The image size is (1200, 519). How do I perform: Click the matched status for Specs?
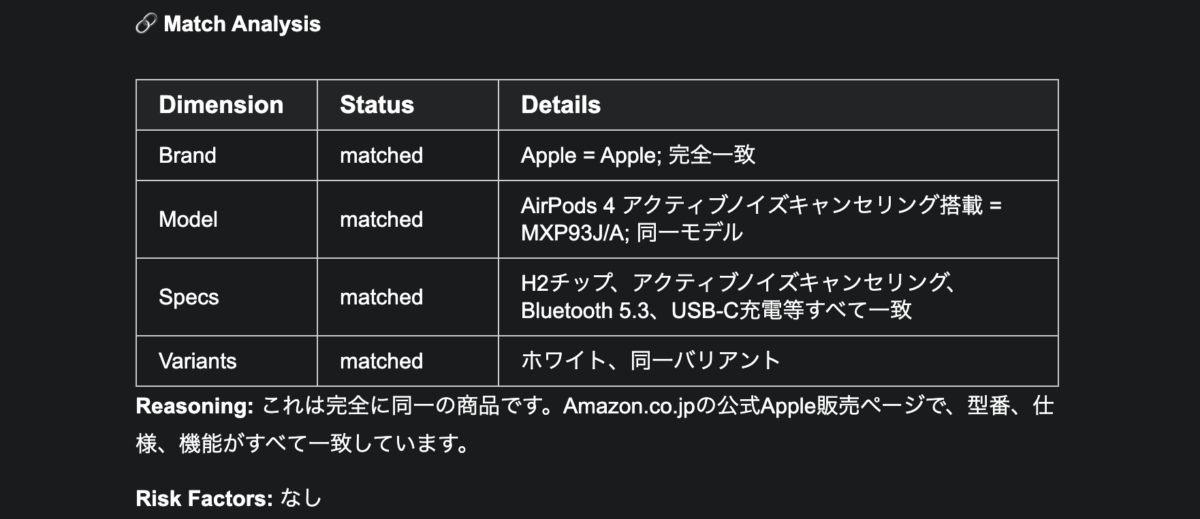click(x=381, y=297)
